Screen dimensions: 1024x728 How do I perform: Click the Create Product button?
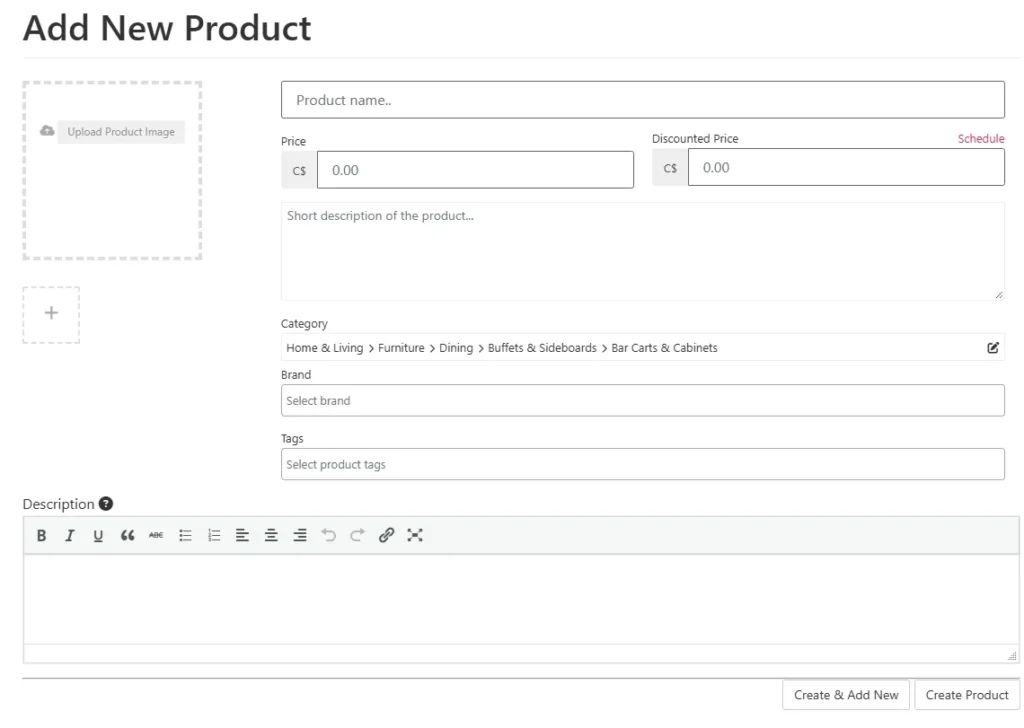tap(967, 695)
